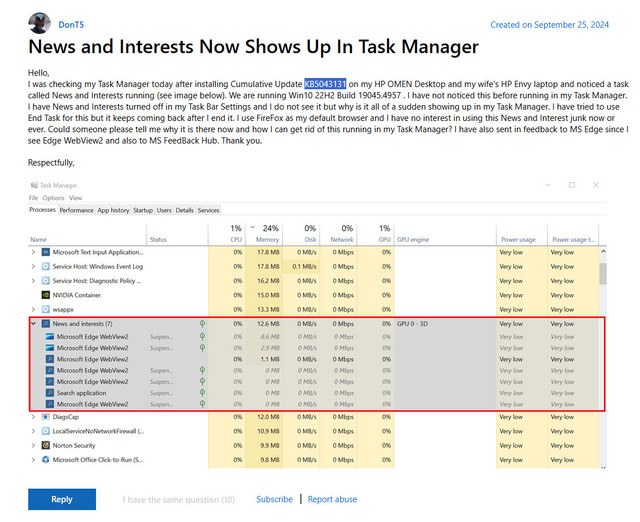This screenshot has height=522, width=640.
Task: Collapse the News and interests group
Action: click(x=33, y=324)
